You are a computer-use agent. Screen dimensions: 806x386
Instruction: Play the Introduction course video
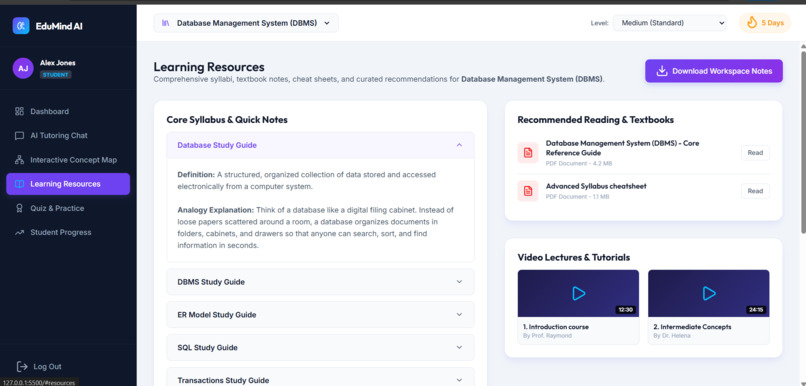pos(578,293)
